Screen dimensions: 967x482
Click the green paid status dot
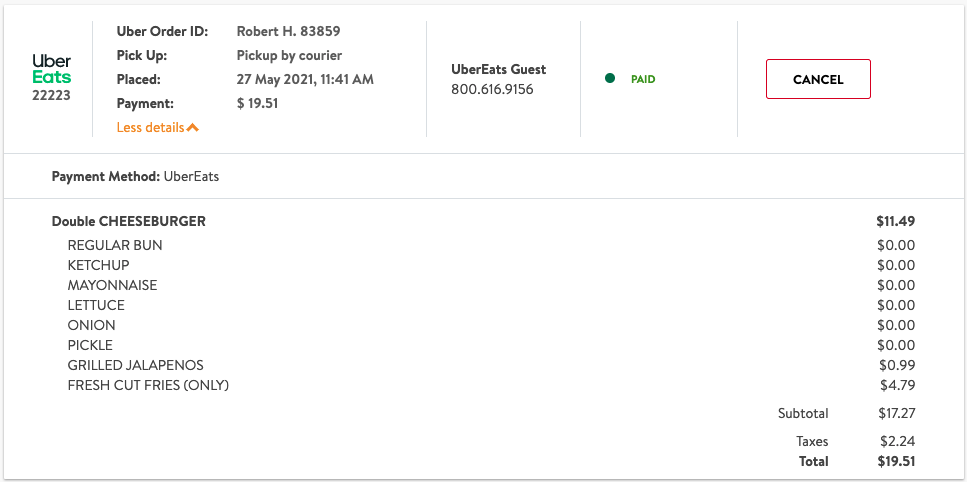click(610, 79)
